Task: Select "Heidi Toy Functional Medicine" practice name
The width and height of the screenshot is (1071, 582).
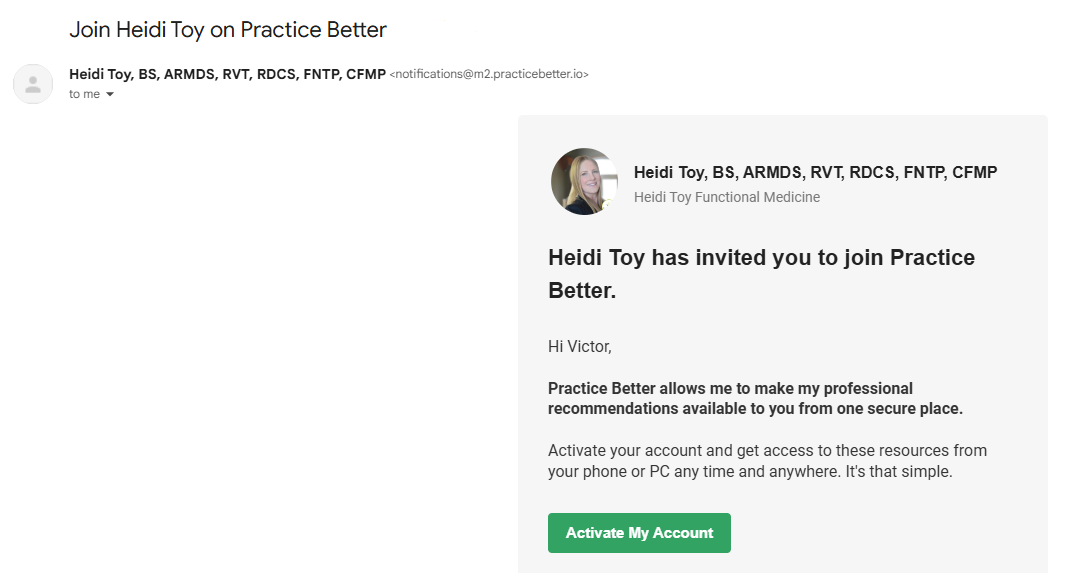Action: (x=727, y=197)
